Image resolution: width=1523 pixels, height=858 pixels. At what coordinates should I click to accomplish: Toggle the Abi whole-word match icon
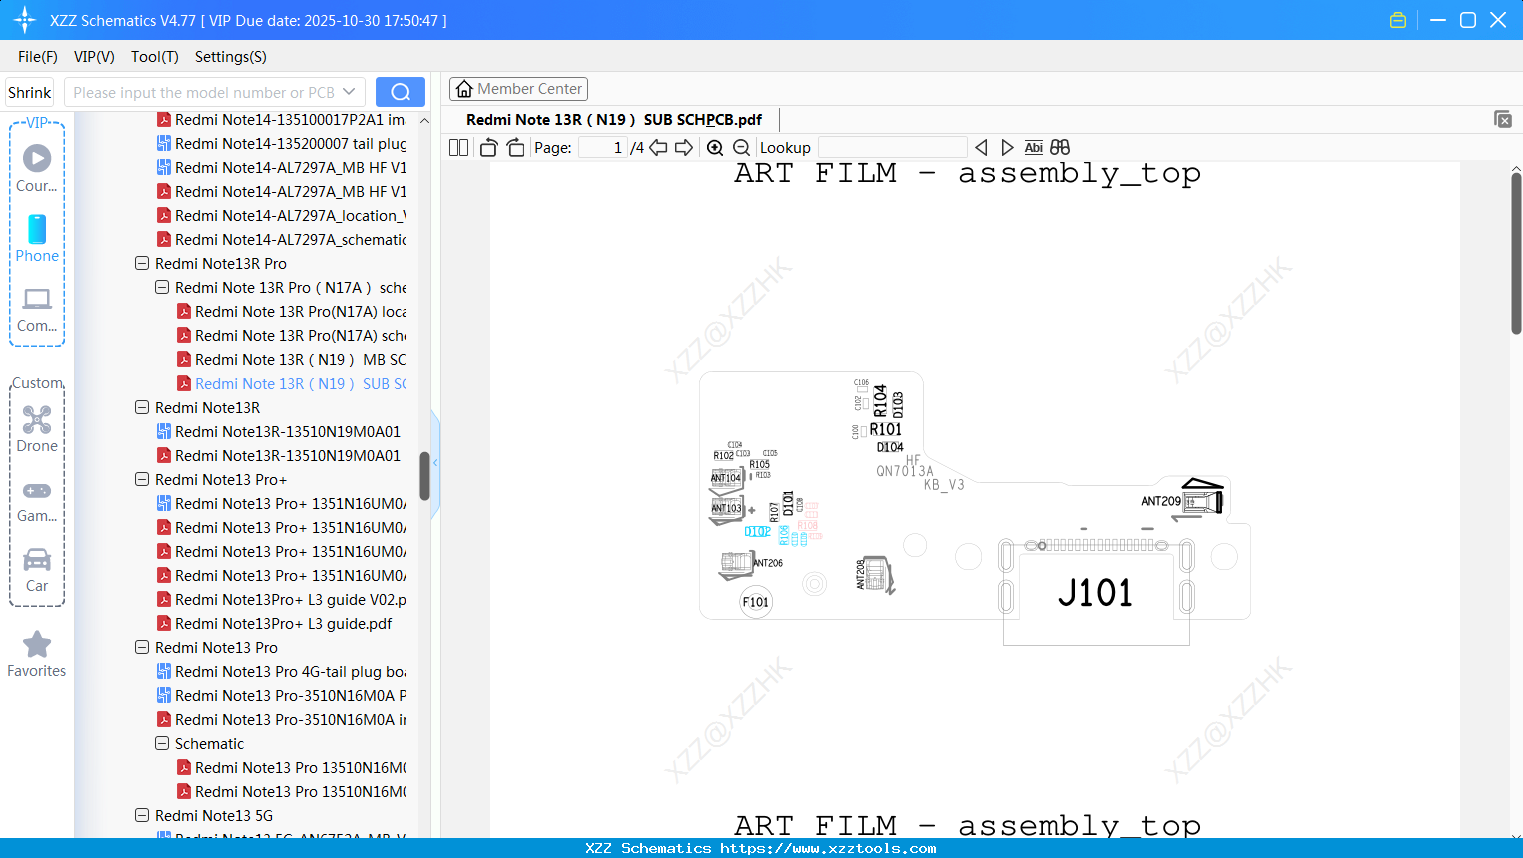(x=1034, y=148)
